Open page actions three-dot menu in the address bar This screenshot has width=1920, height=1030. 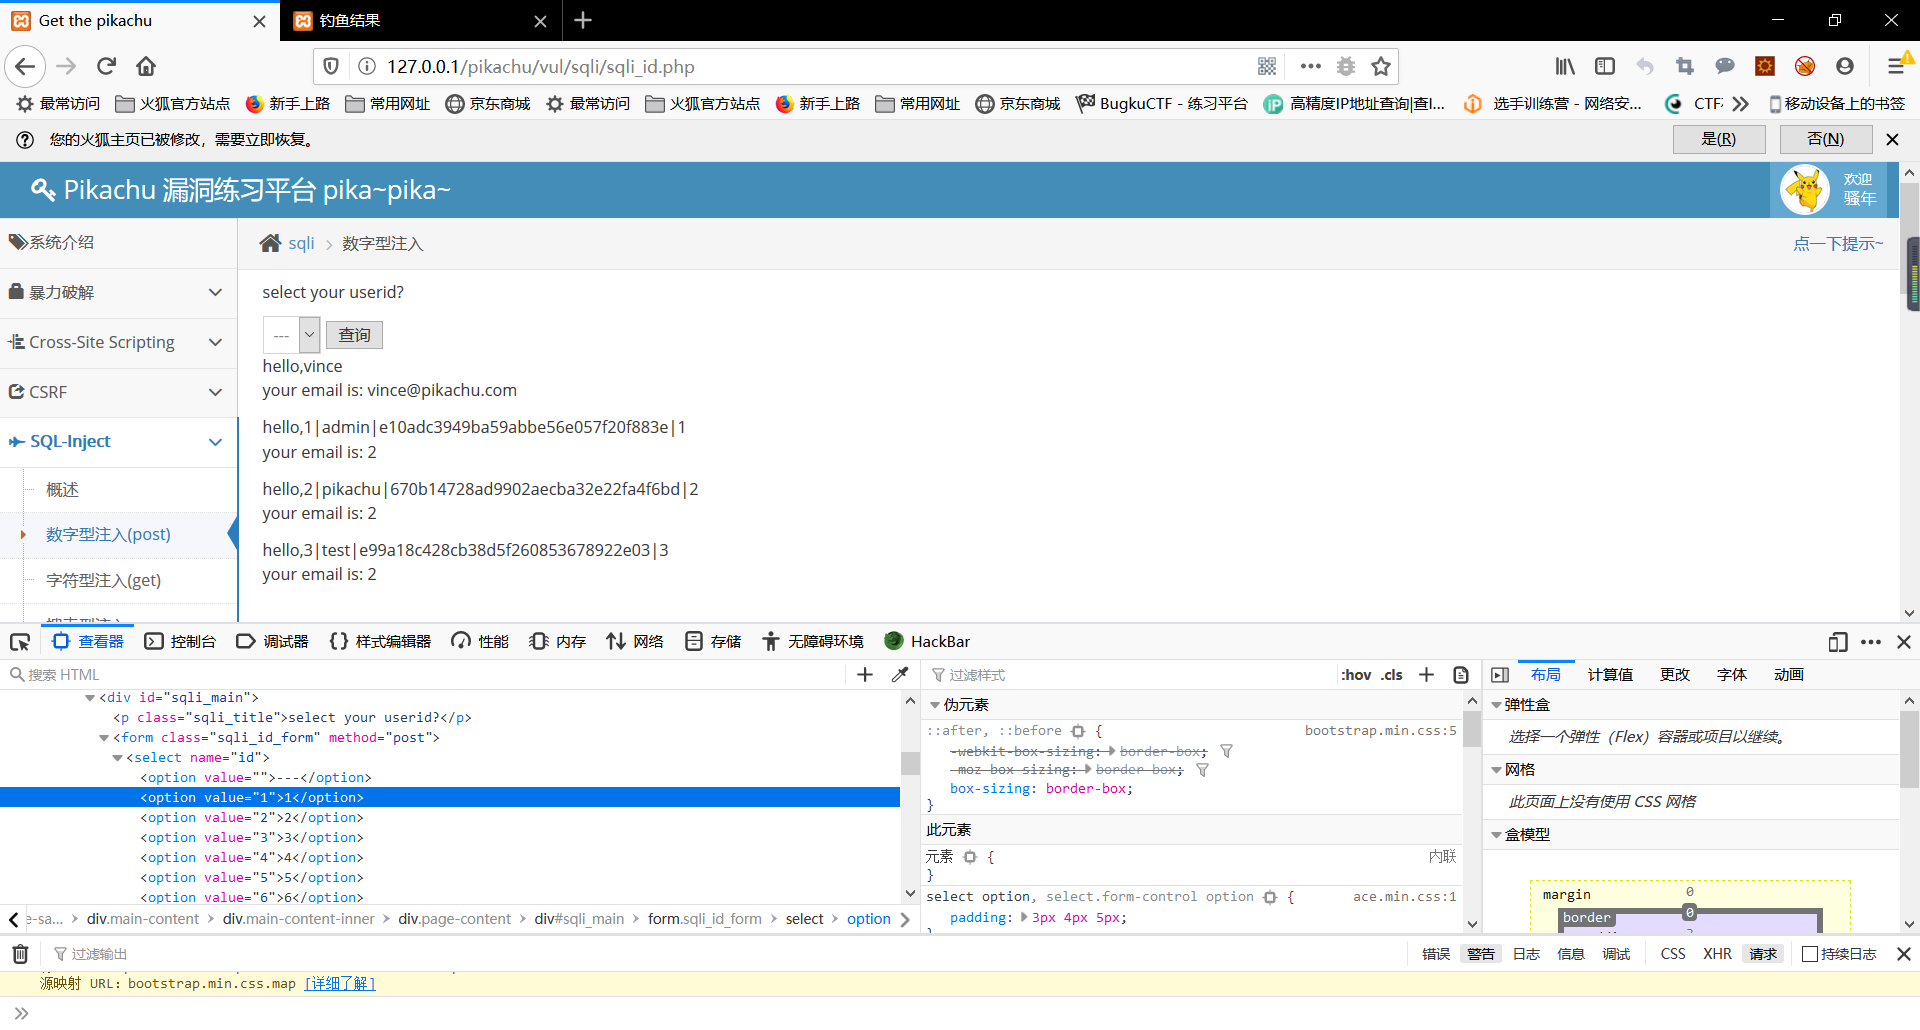coord(1310,66)
